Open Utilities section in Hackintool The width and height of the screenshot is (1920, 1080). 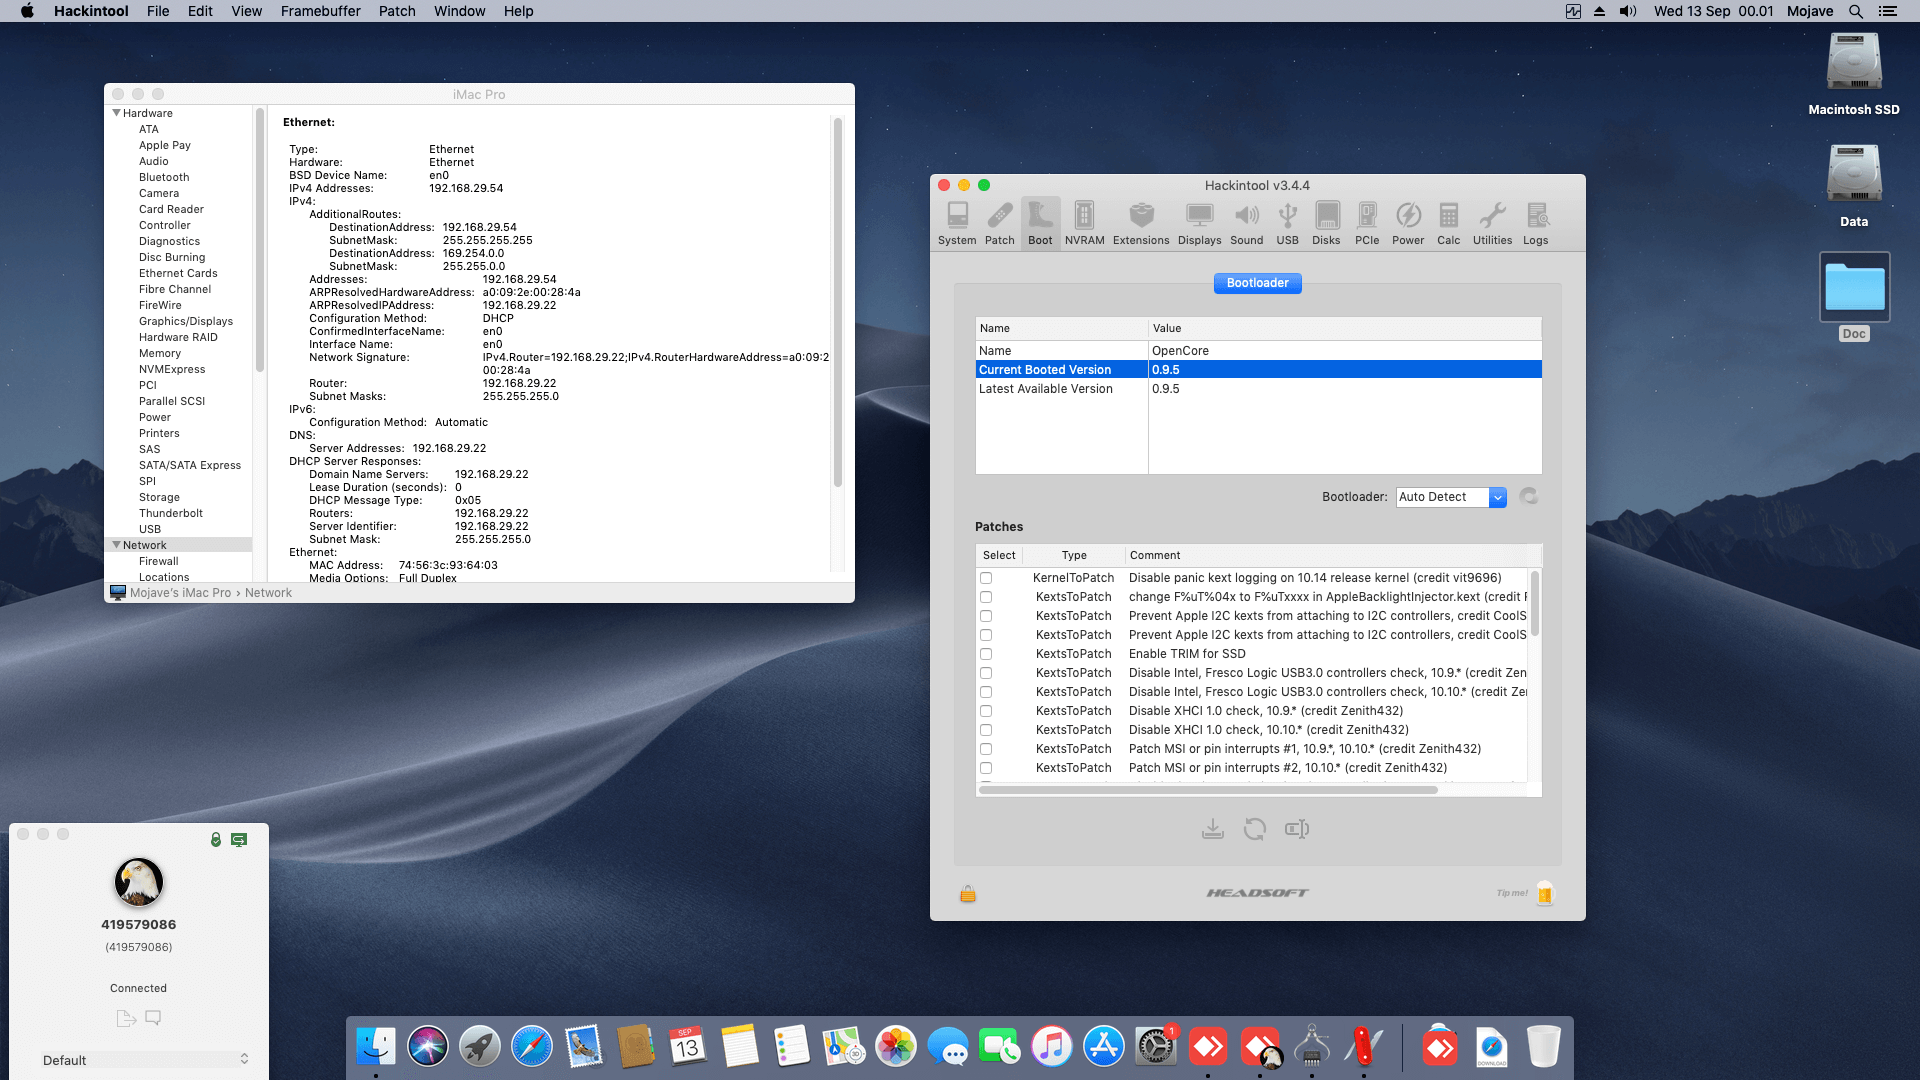tap(1492, 224)
